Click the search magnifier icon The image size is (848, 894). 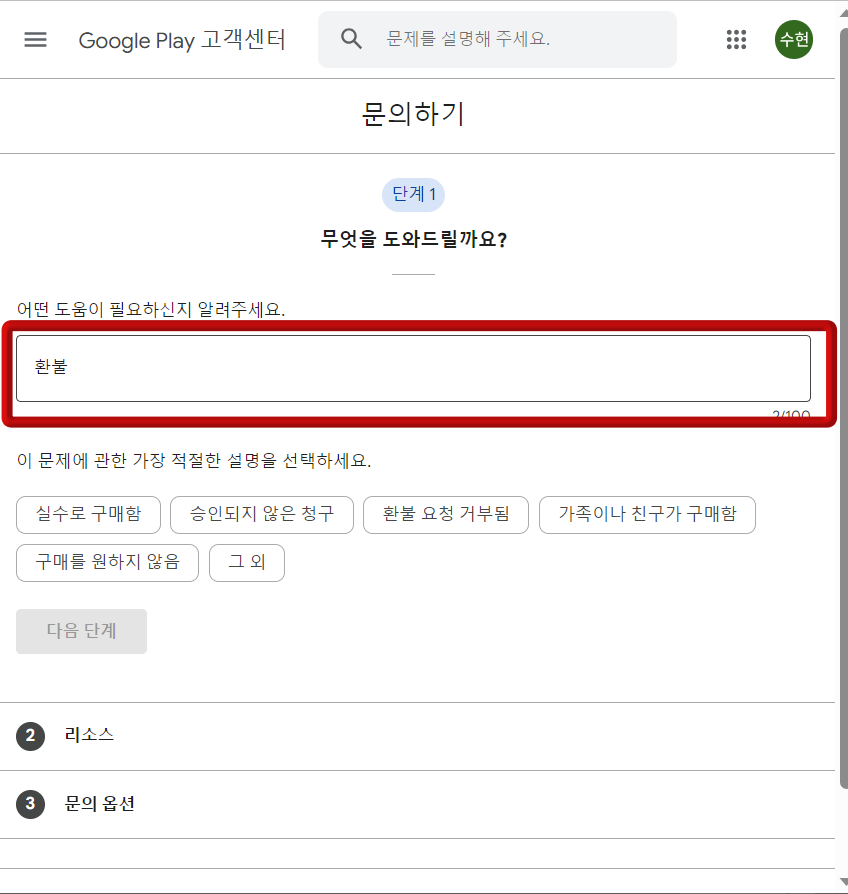click(351, 40)
